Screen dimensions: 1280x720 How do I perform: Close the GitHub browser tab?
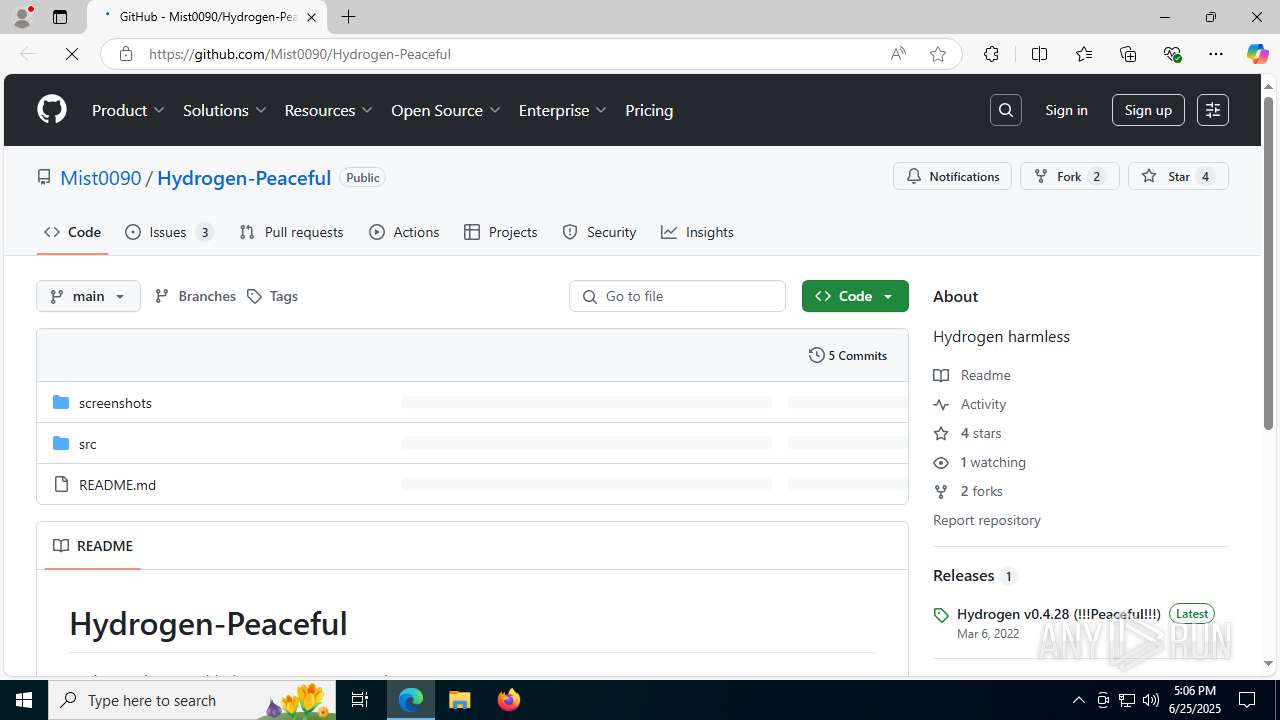tap(311, 17)
